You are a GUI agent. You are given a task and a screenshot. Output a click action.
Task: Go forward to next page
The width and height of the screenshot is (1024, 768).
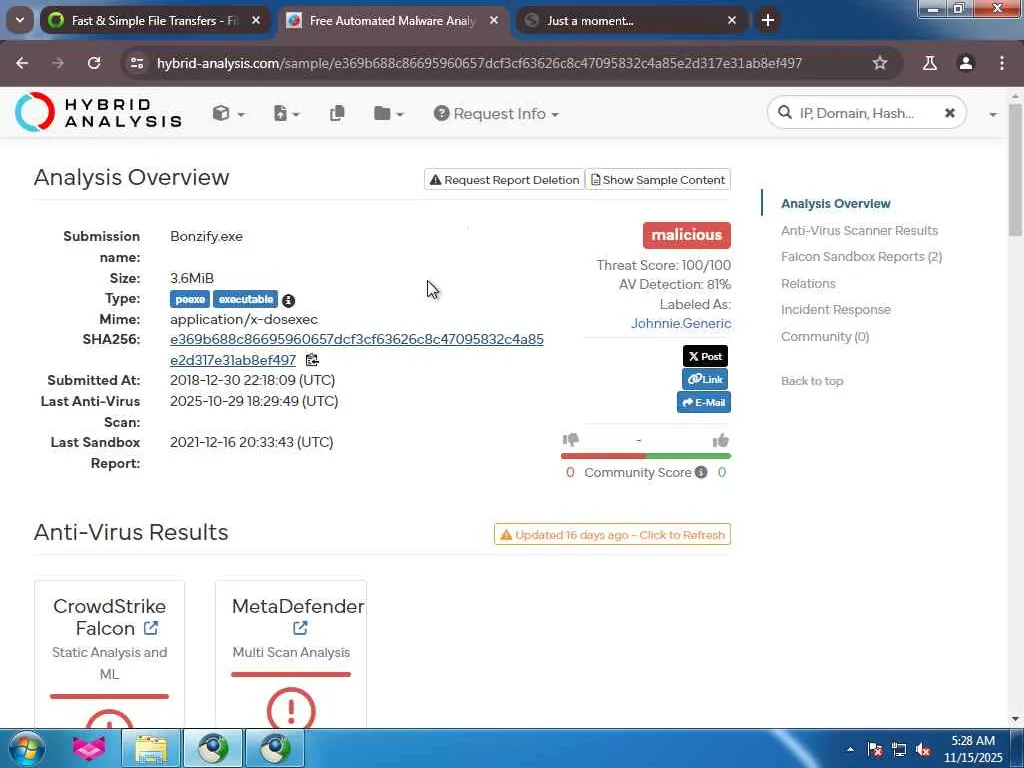point(58,63)
